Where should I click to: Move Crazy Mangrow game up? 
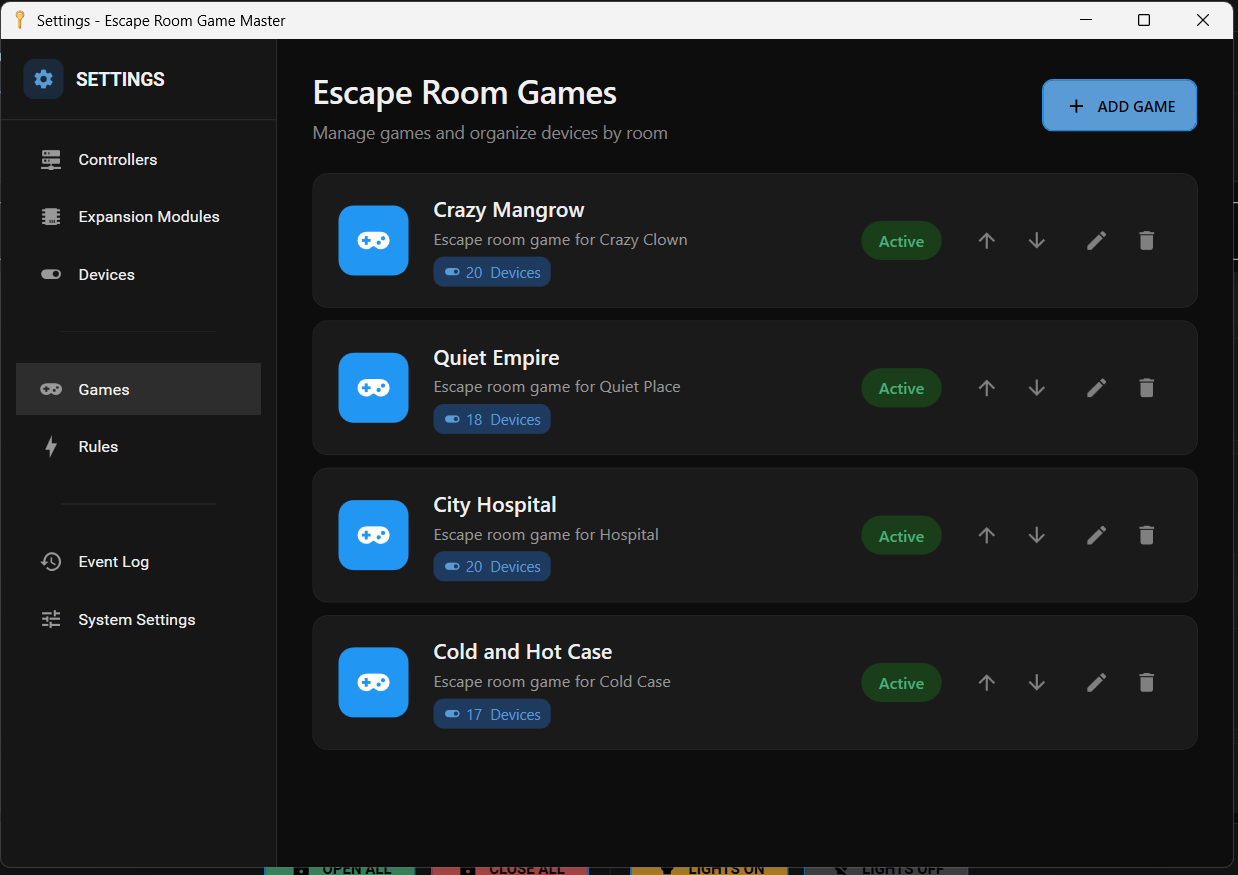coord(987,241)
